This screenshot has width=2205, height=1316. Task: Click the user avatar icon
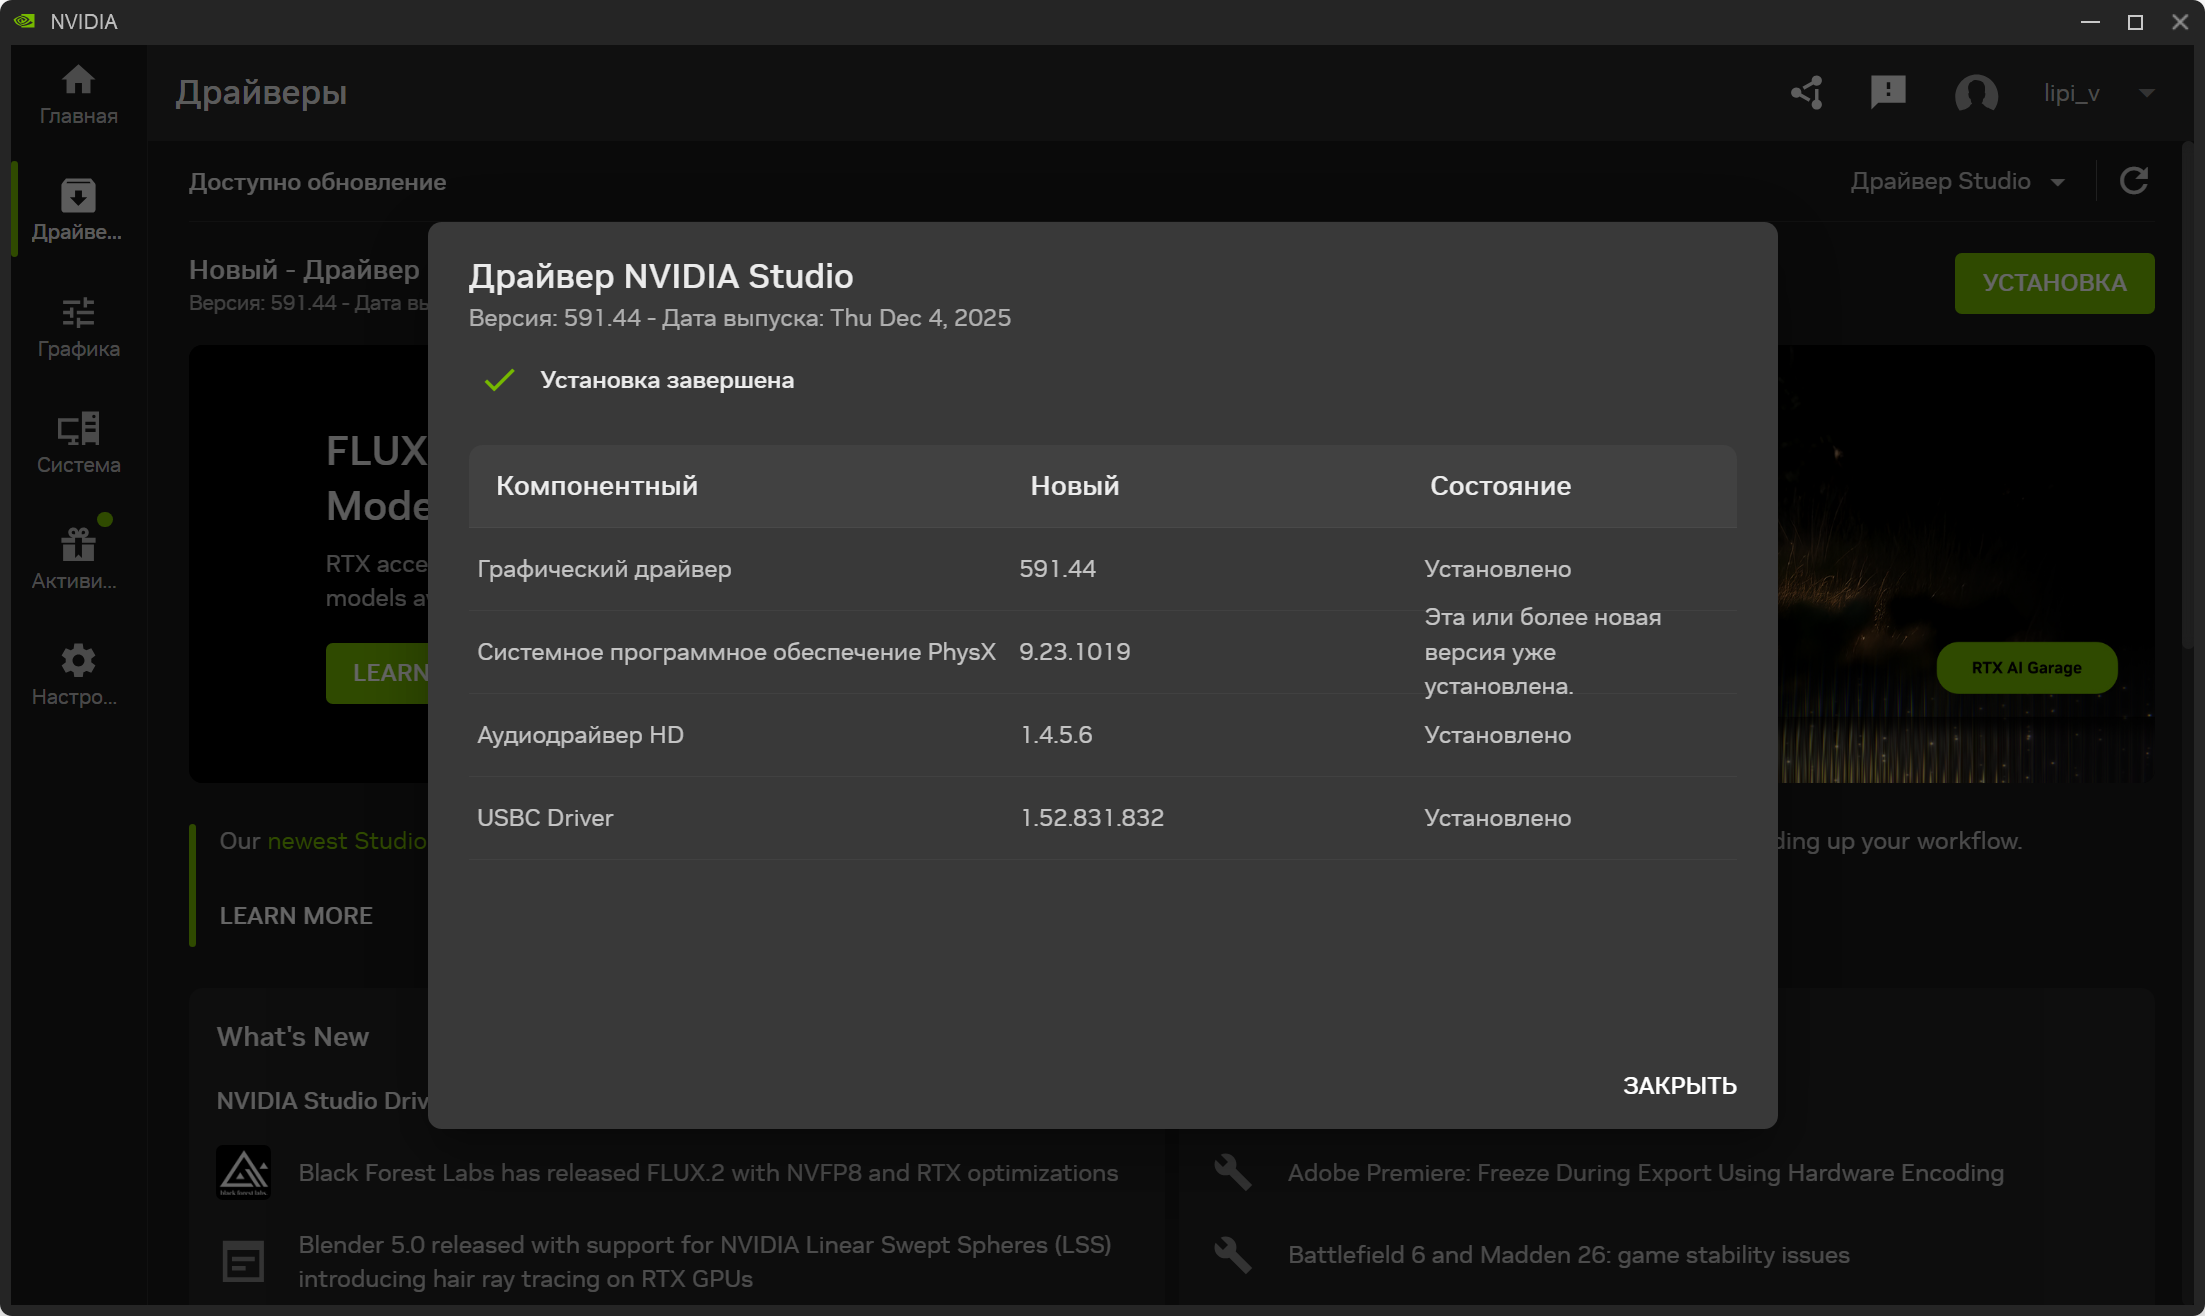pos(1976,93)
